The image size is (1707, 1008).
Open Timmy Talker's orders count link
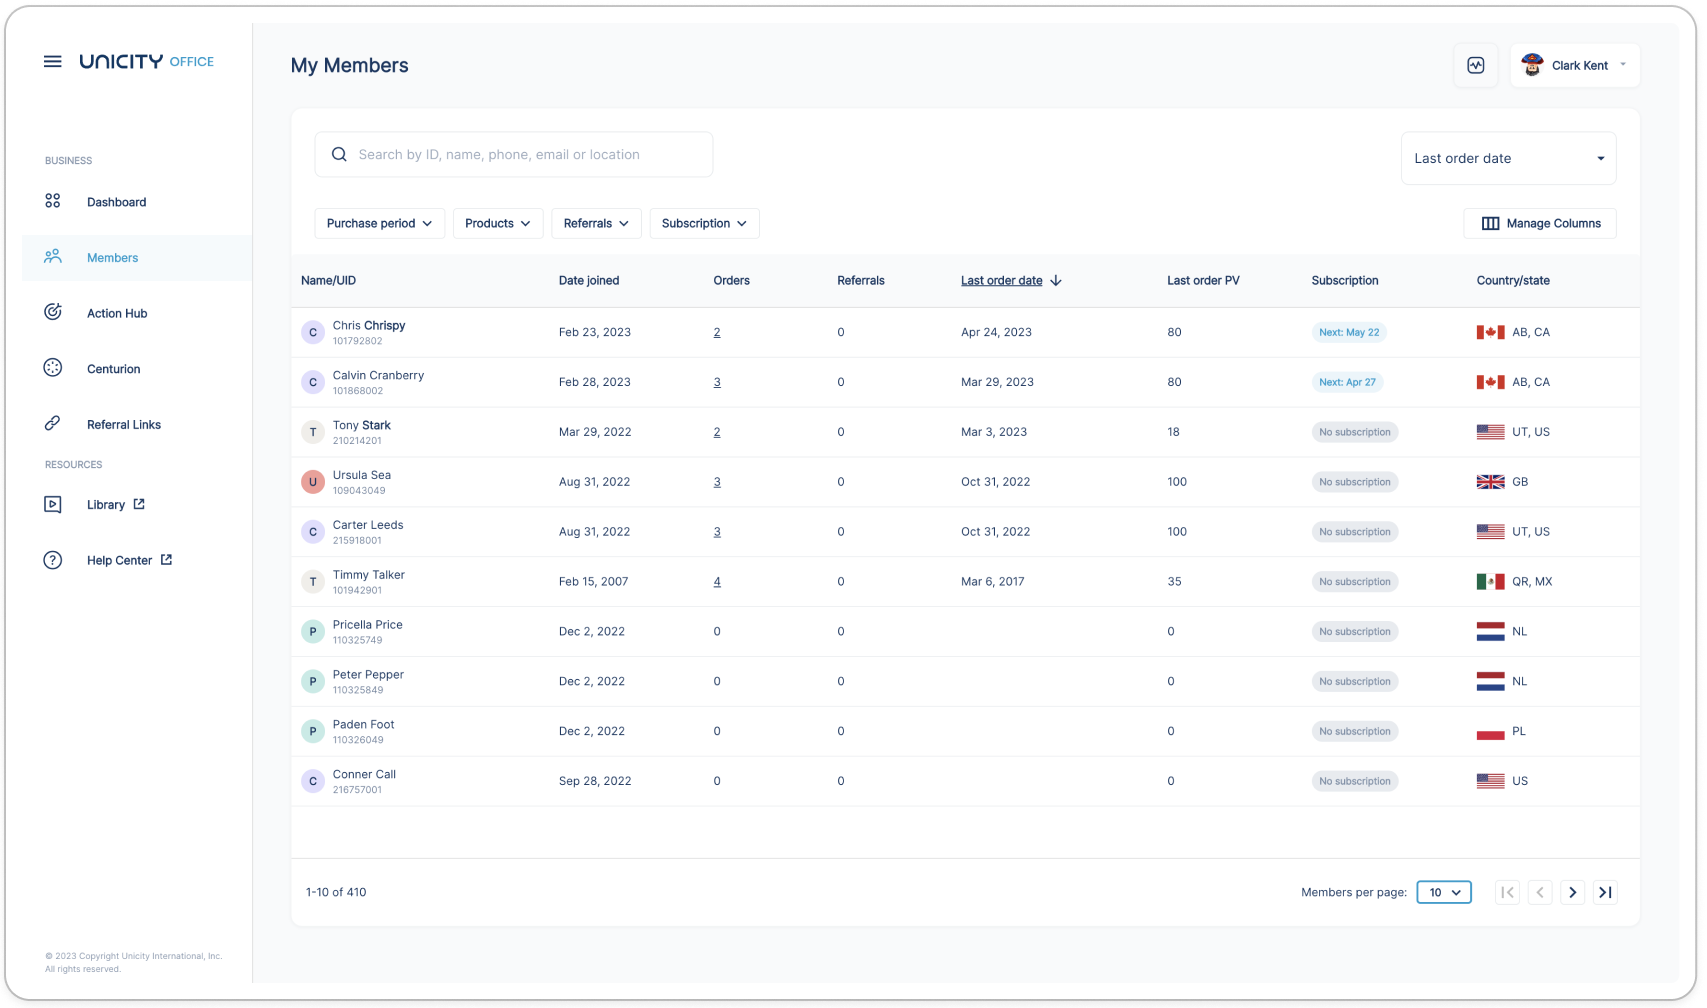(x=717, y=582)
